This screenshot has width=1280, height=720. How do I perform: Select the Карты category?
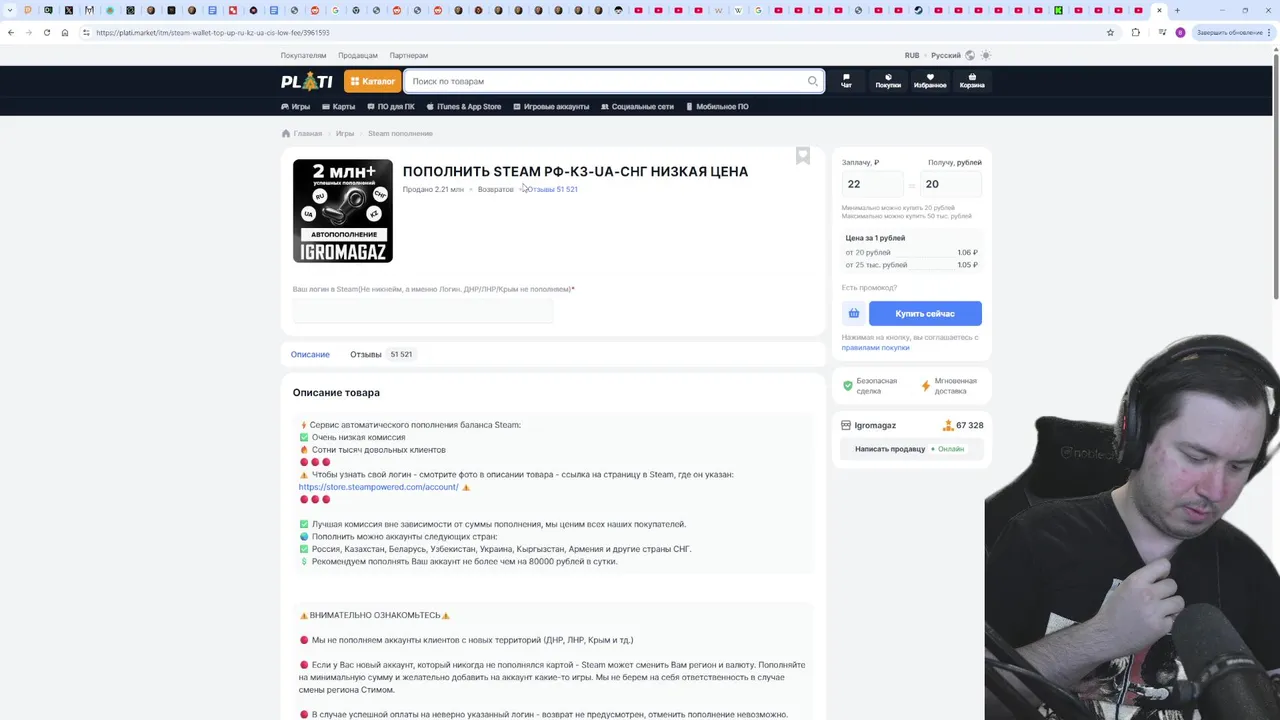(338, 106)
